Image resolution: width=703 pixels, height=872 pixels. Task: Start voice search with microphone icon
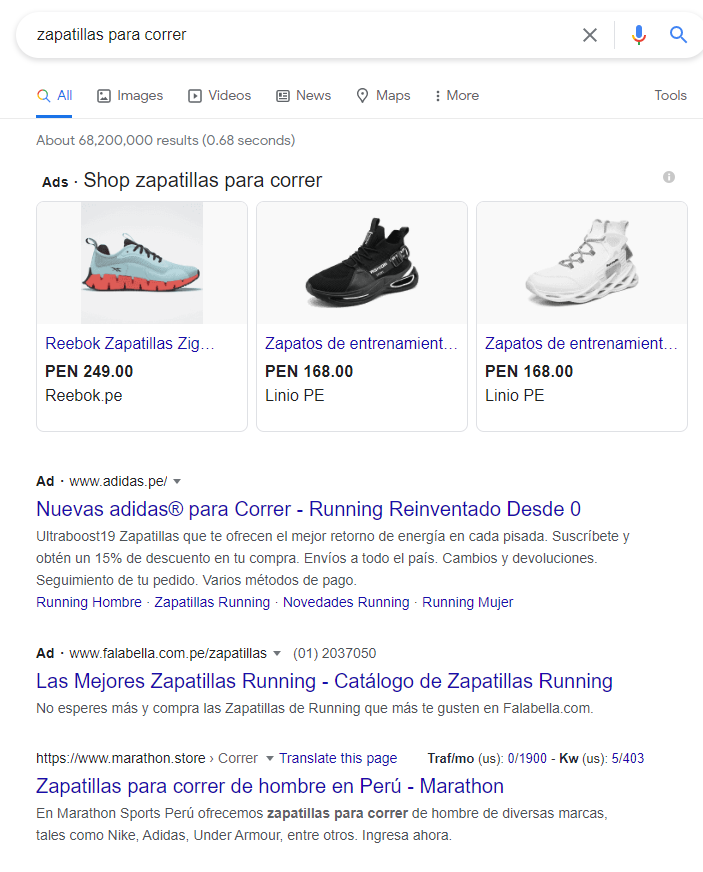tap(639, 35)
